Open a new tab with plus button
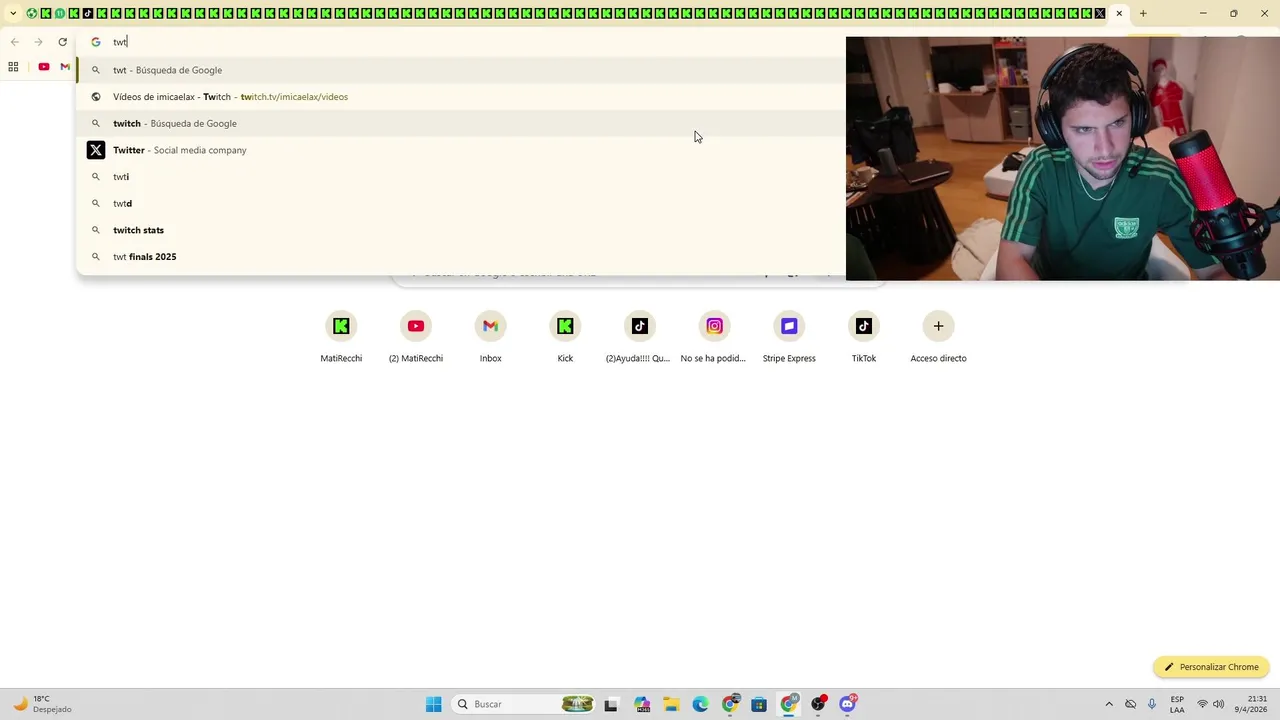Viewport: 1280px width, 720px height. [x=1143, y=13]
